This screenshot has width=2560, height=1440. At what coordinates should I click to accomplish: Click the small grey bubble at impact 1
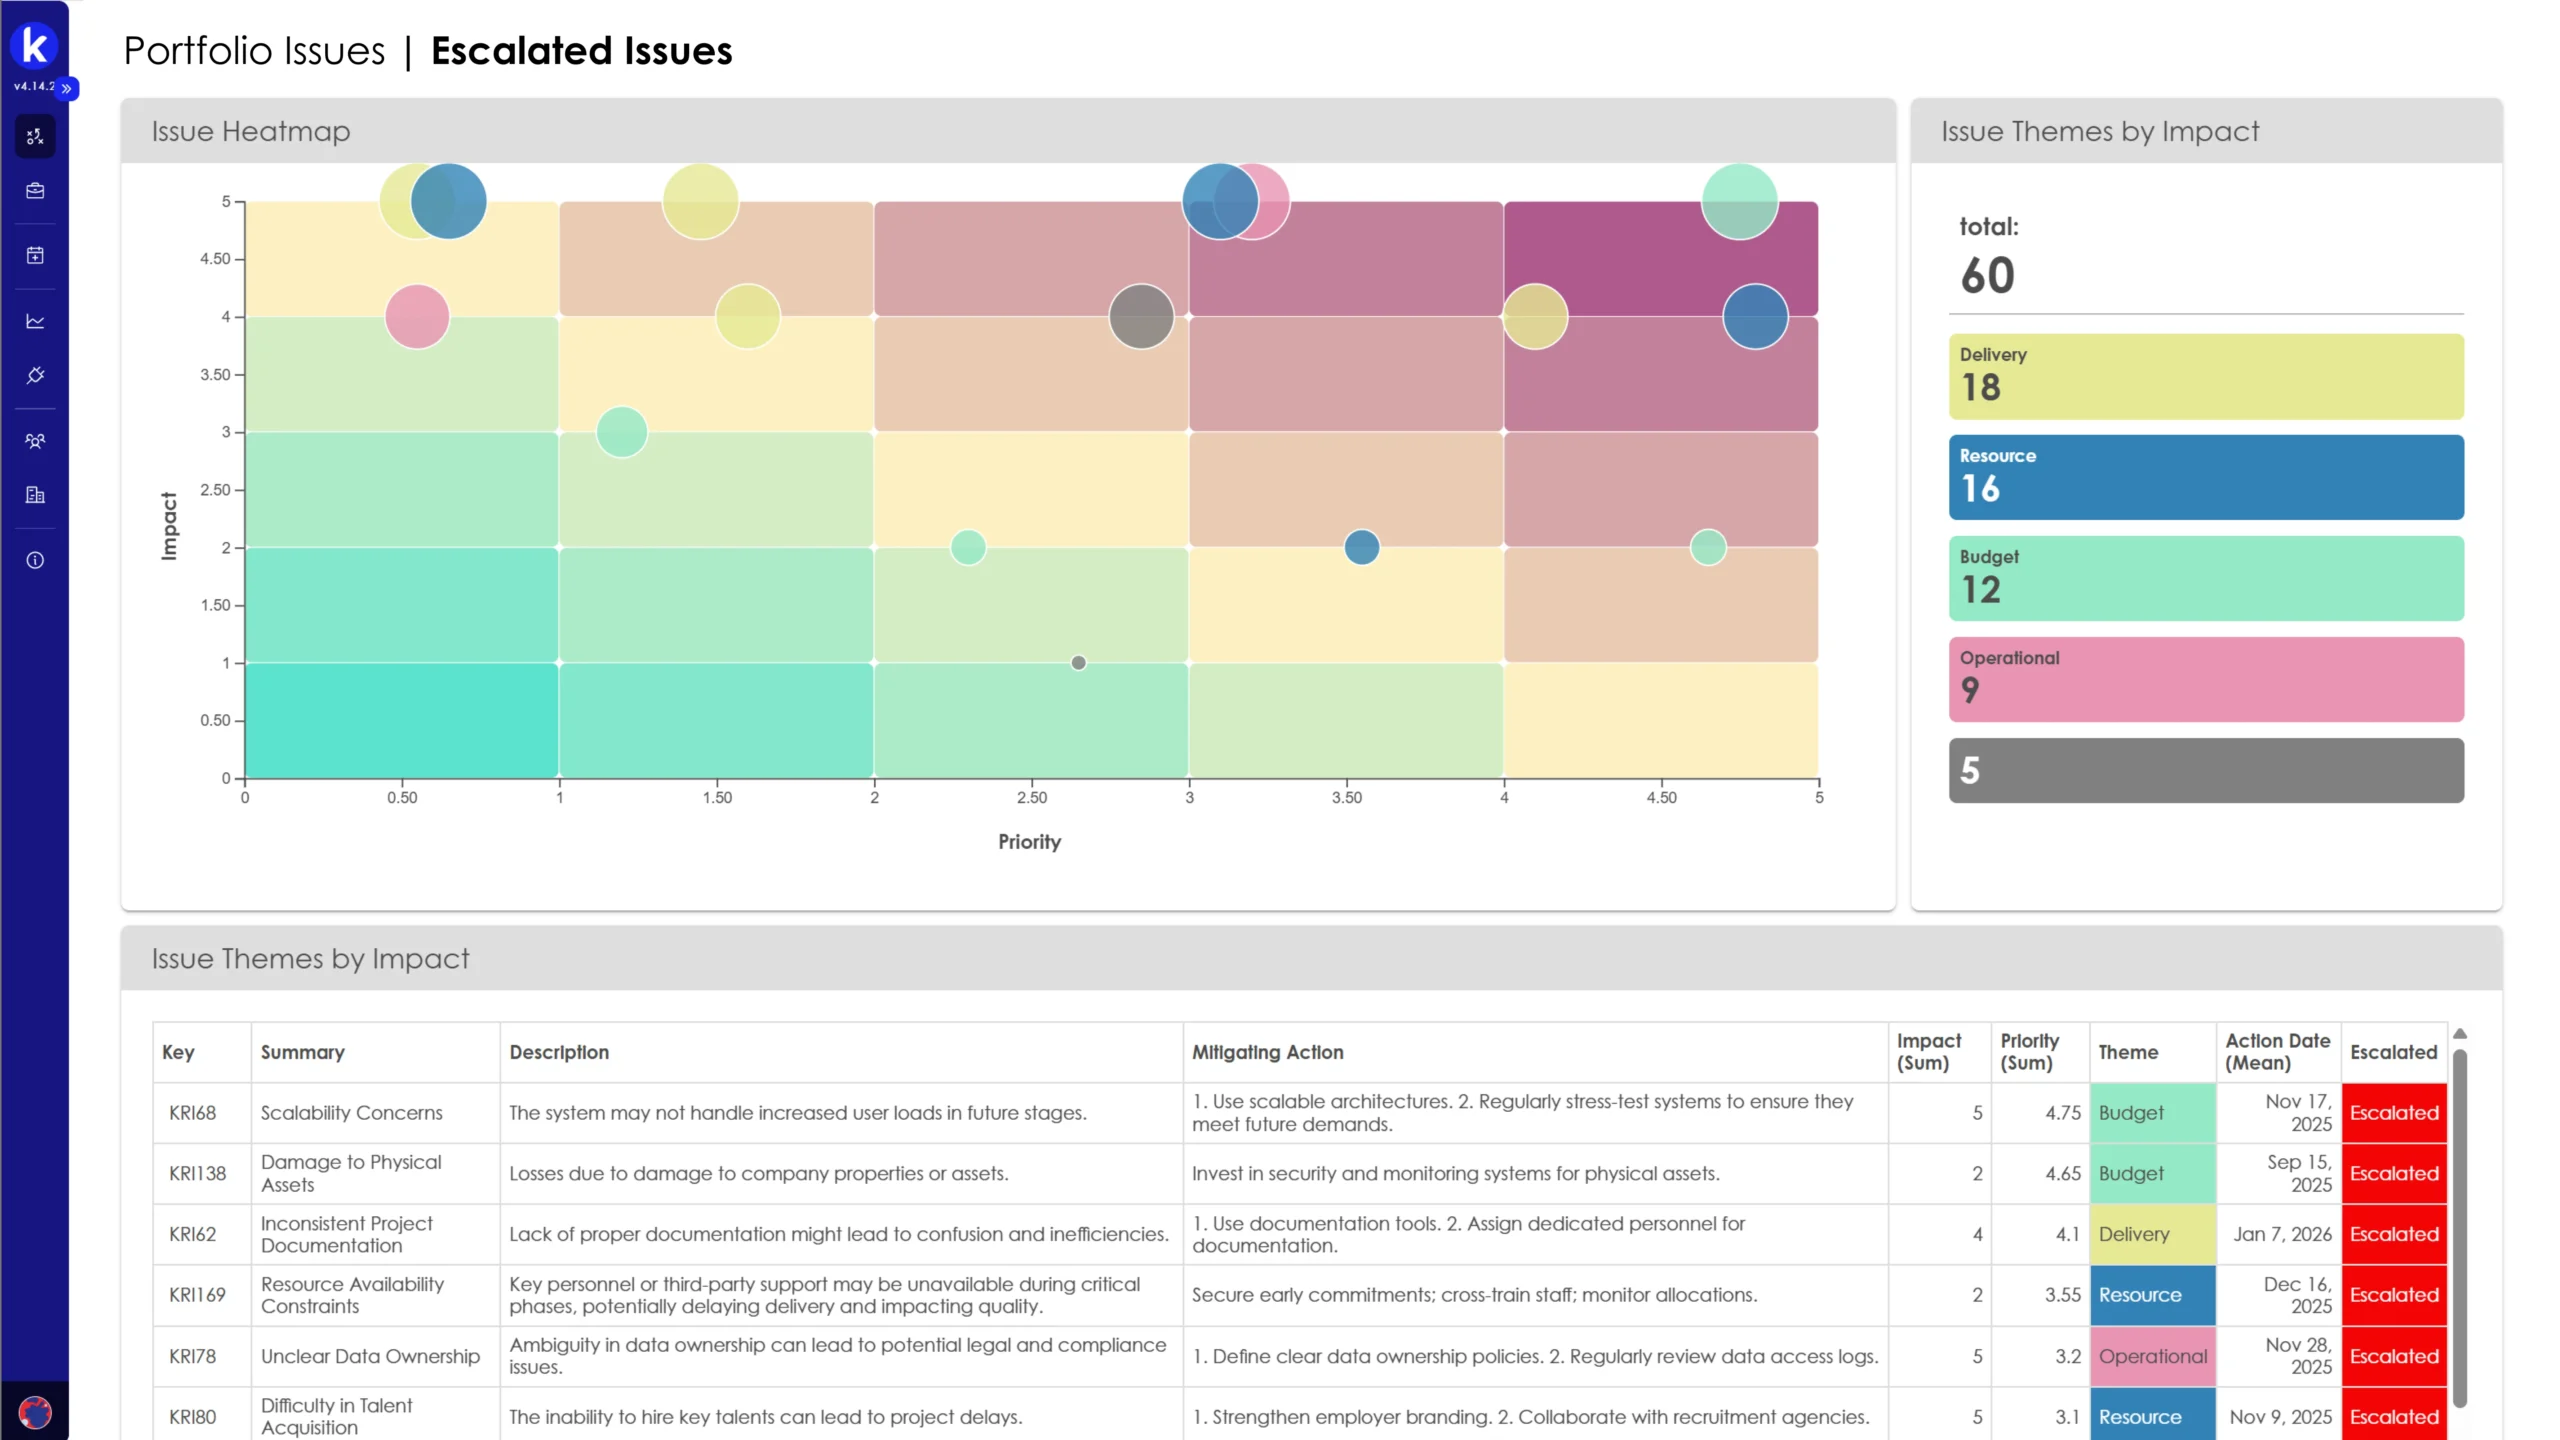coord(1078,663)
